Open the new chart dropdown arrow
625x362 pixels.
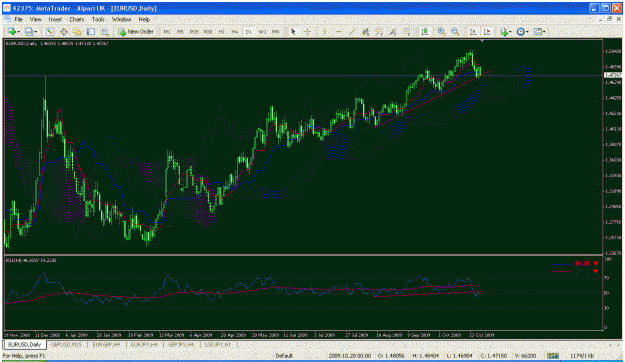pos(19,31)
